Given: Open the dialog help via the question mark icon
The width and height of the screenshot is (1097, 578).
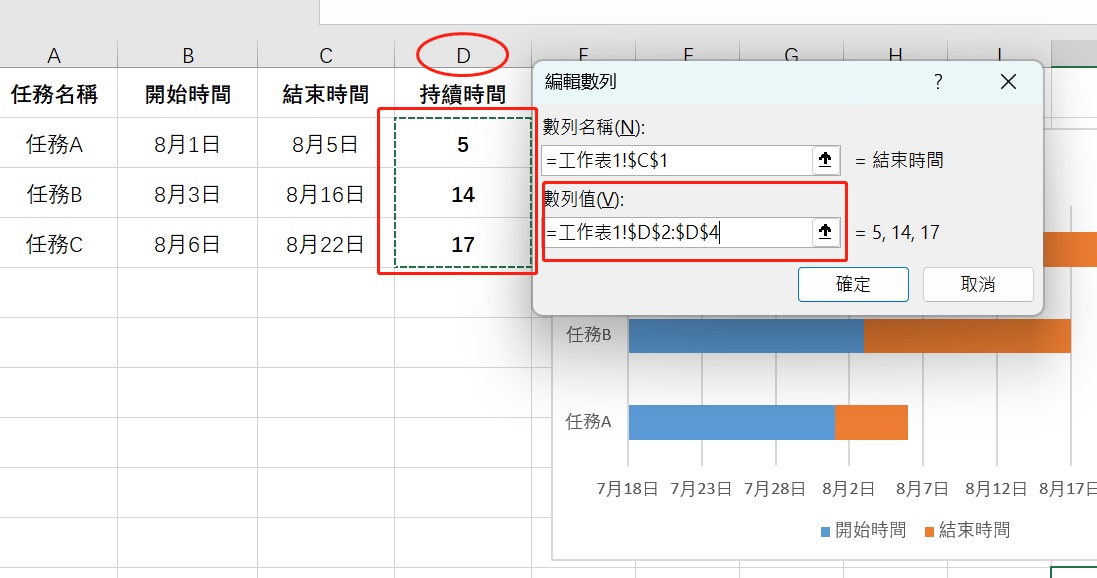Looking at the screenshot, I should pos(938,81).
